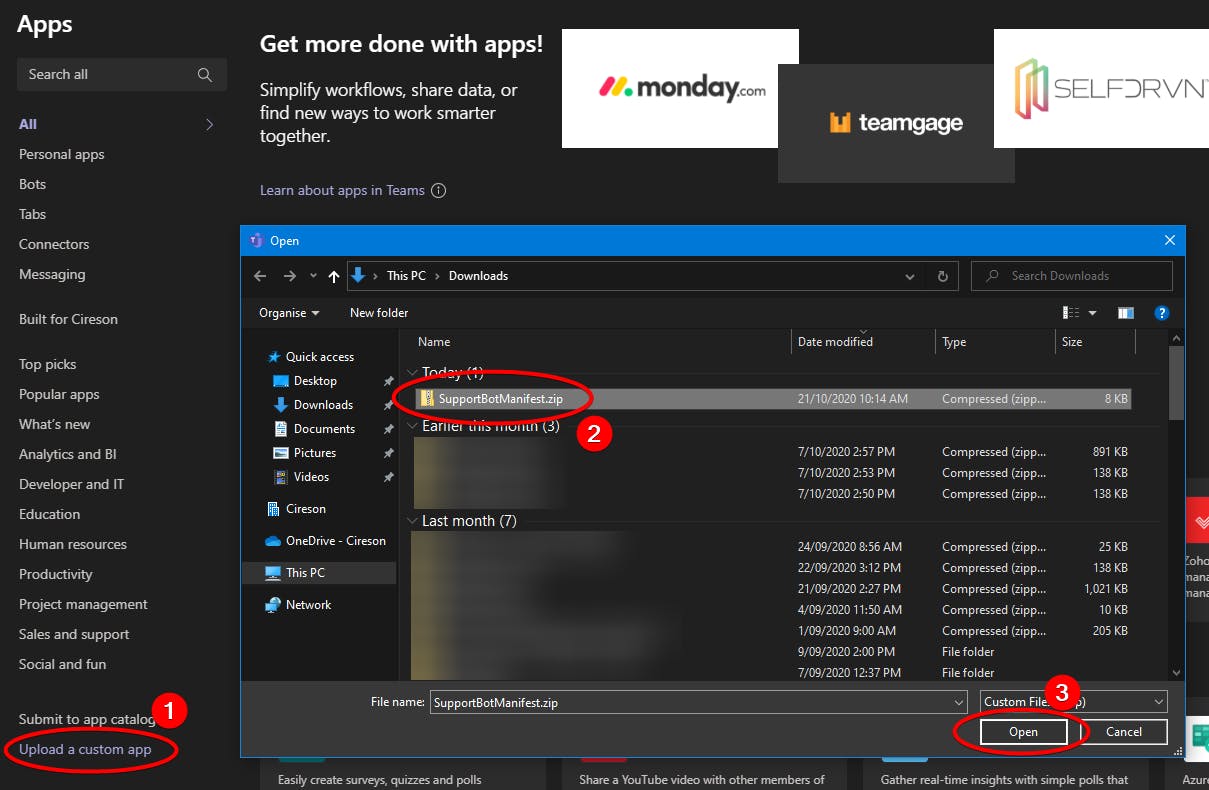Click the Open button

click(1023, 732)
